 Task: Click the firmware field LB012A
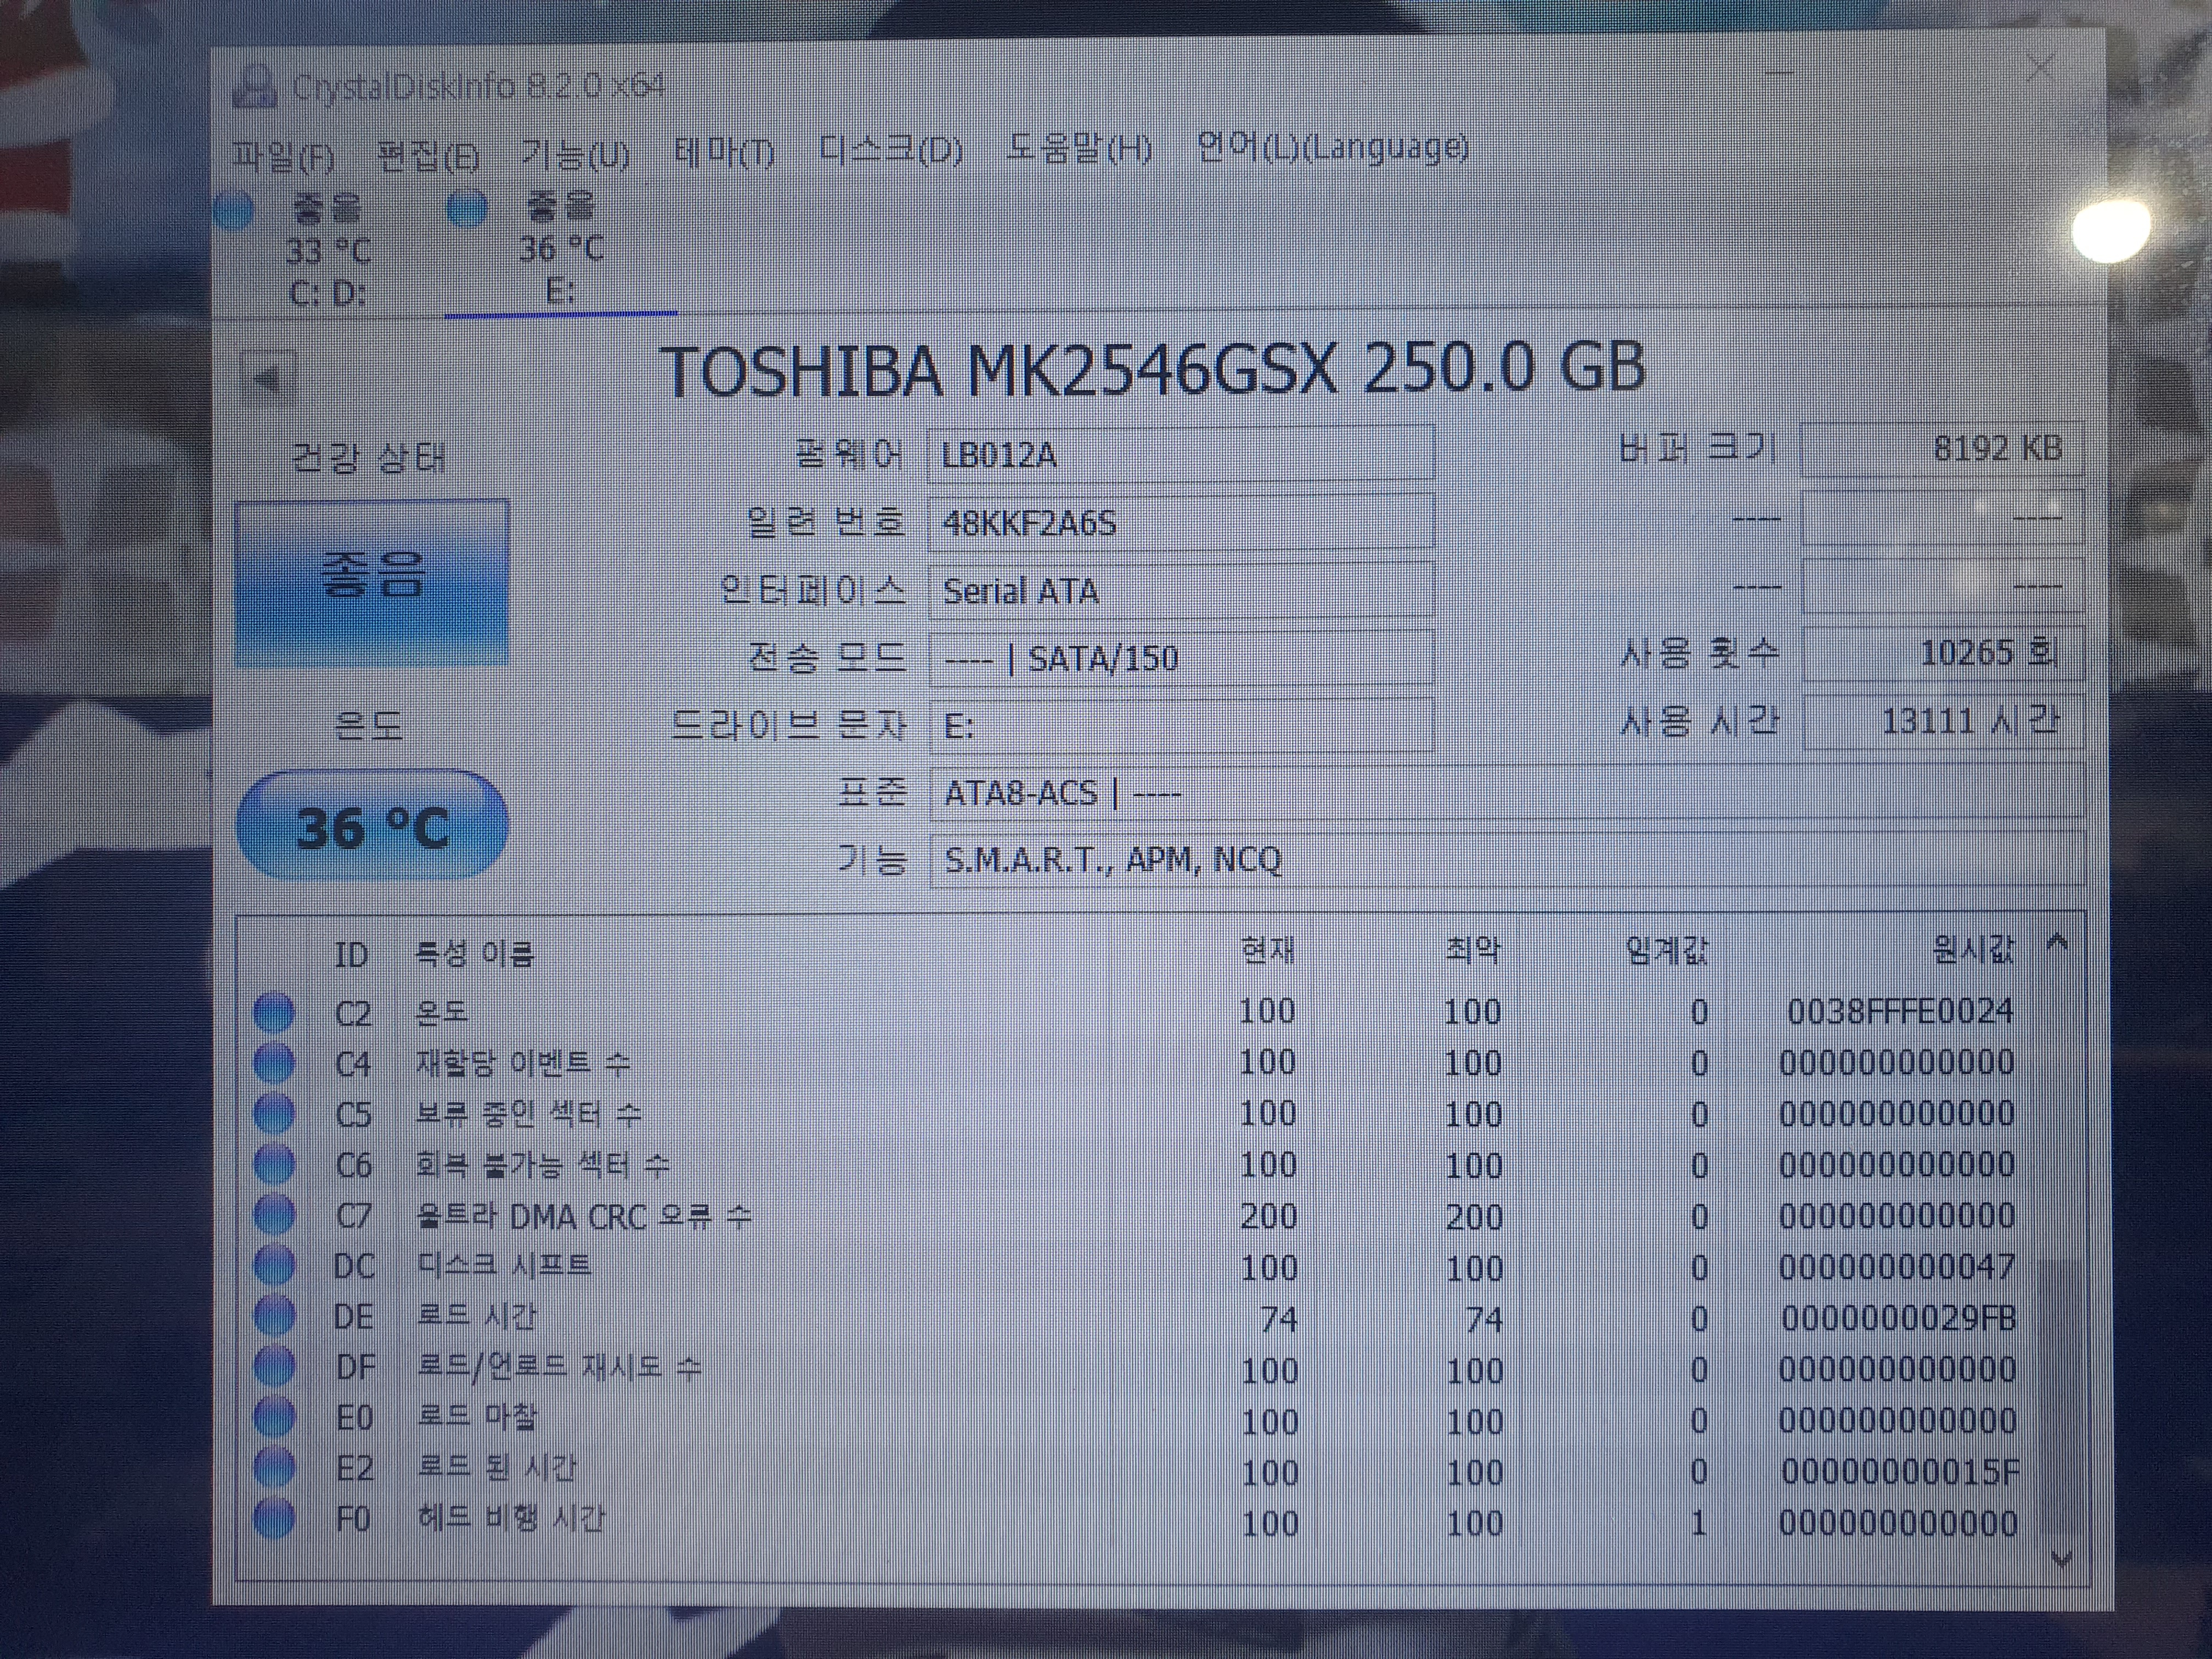(1181, 455)
